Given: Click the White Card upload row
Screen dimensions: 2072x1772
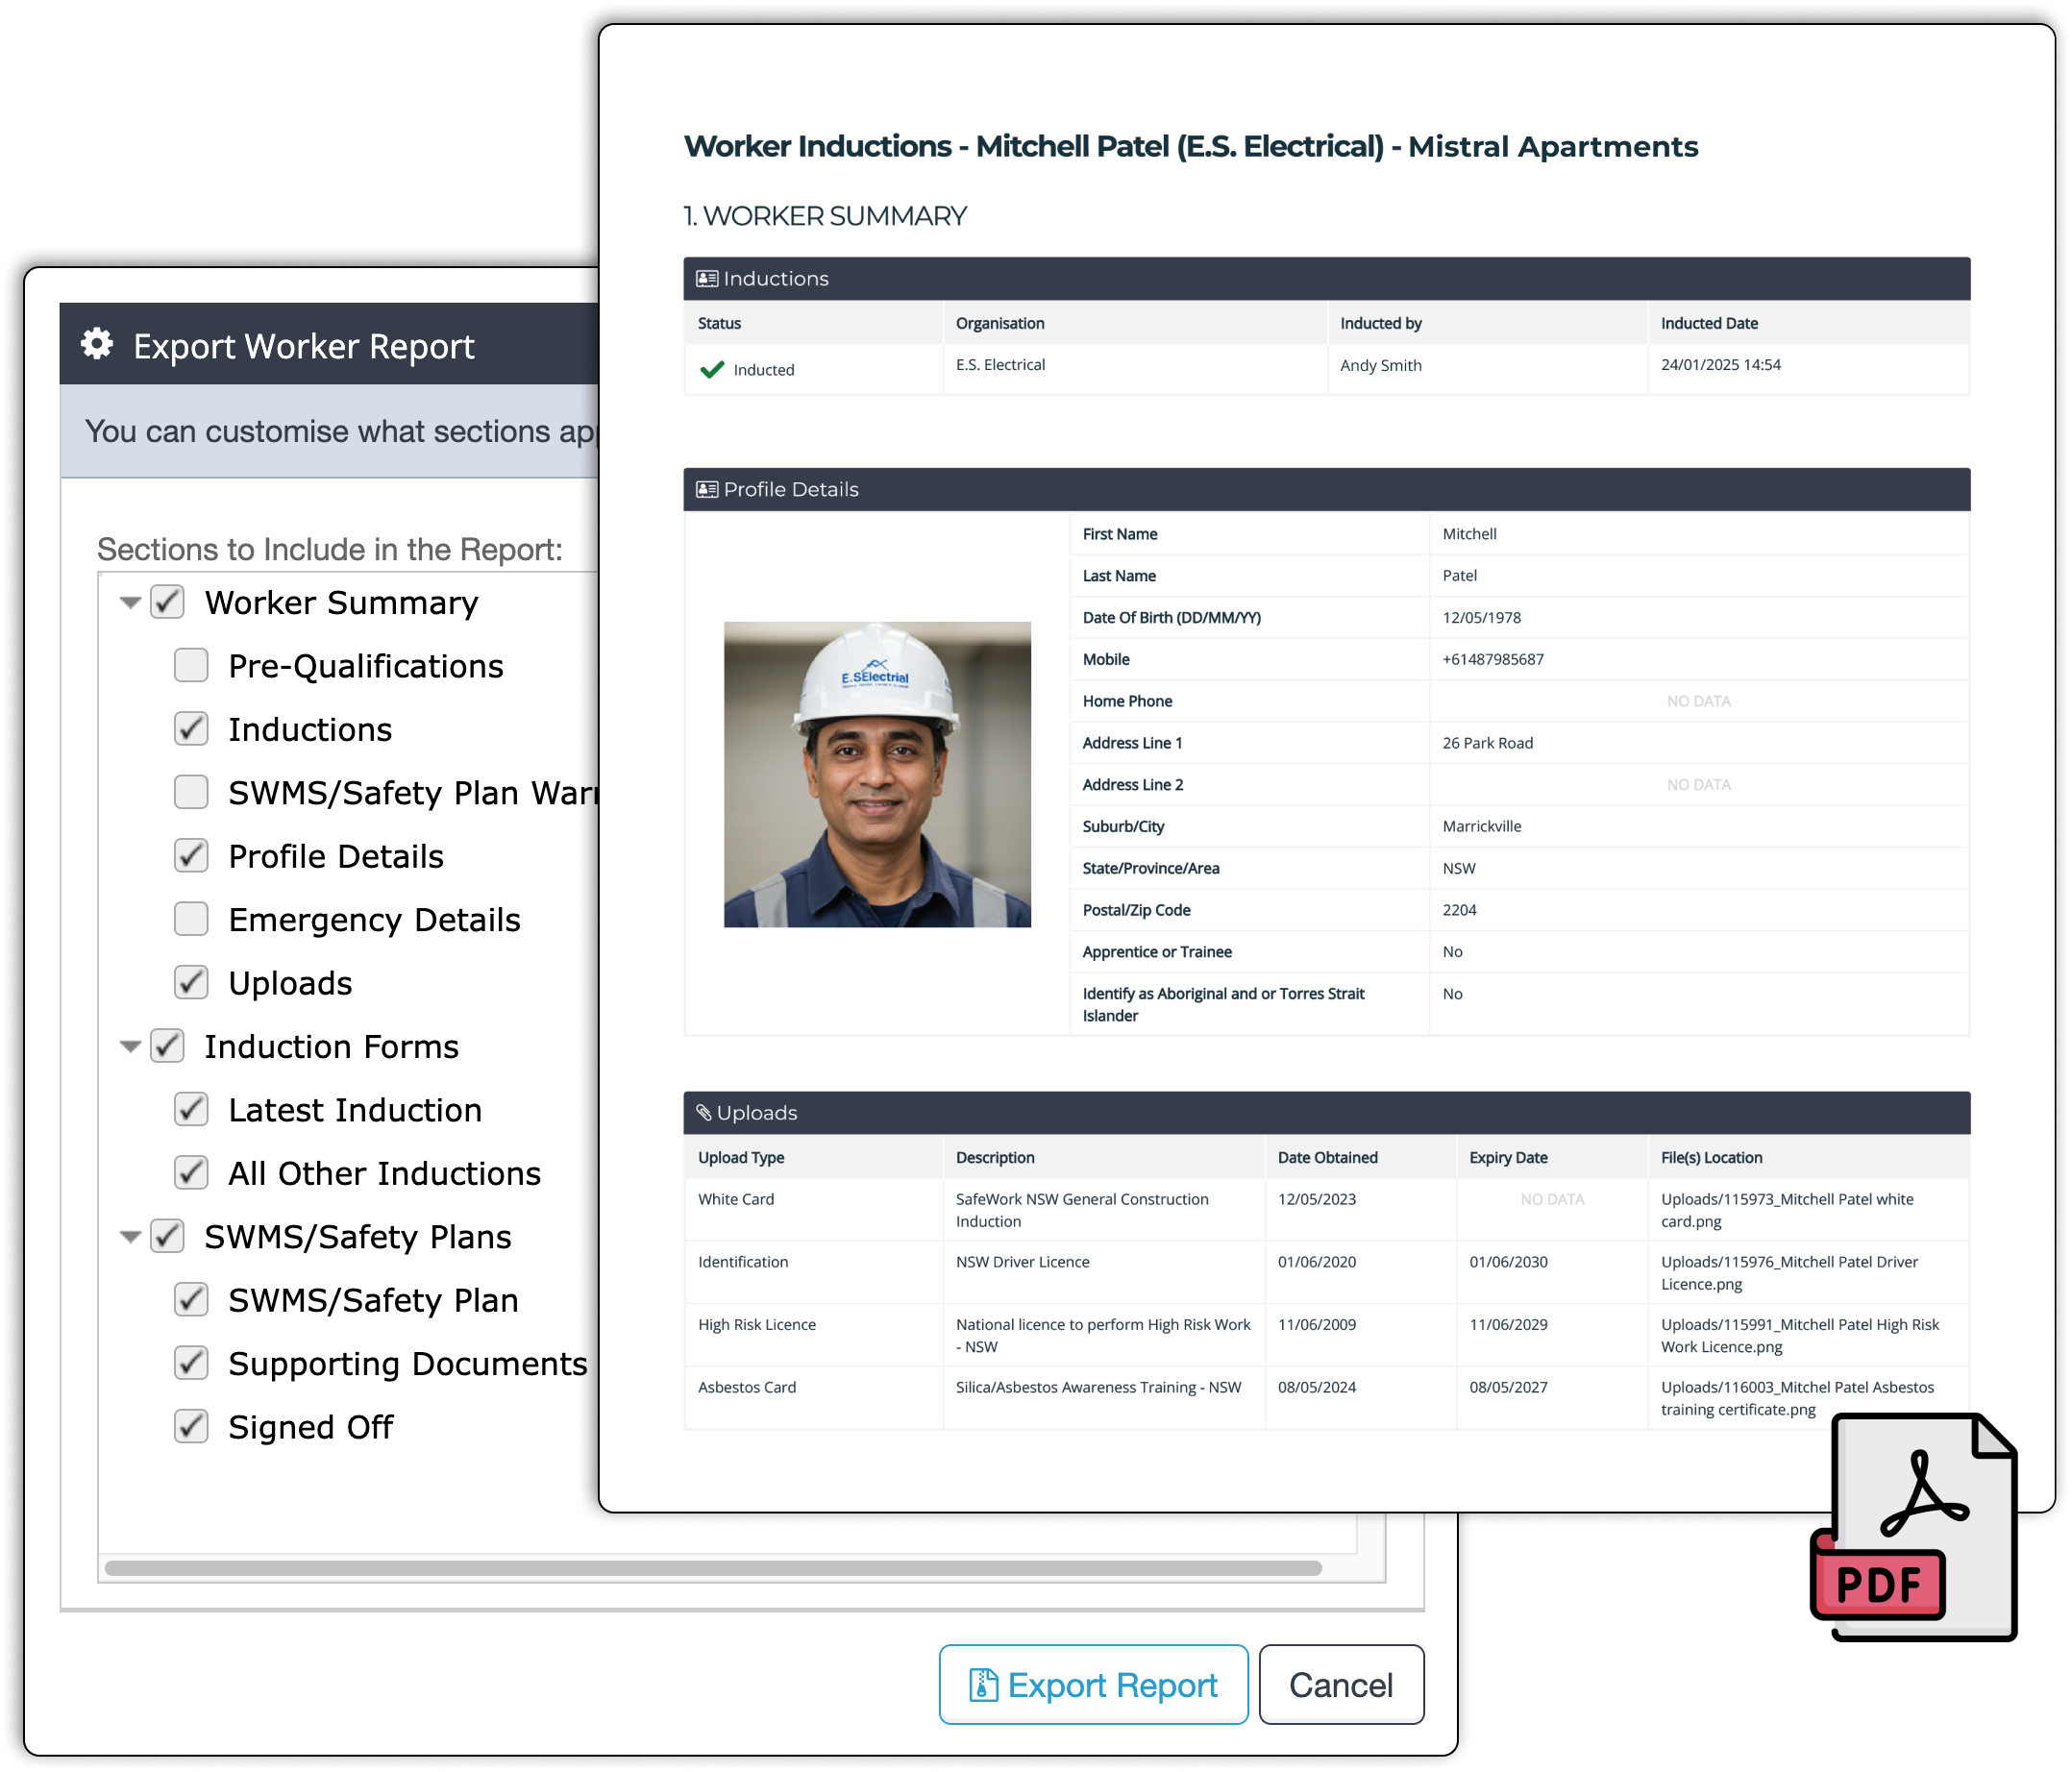Looking at the screenshot, I should (x=1326, y=1210).
